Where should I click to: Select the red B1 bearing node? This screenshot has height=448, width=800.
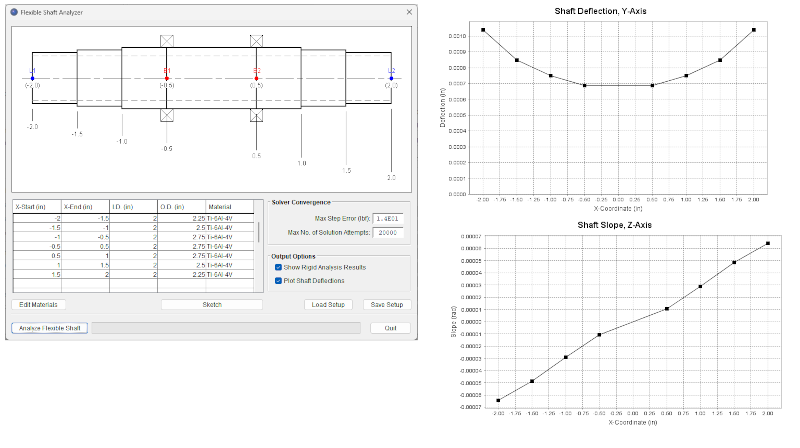click(x=168, y=77)
